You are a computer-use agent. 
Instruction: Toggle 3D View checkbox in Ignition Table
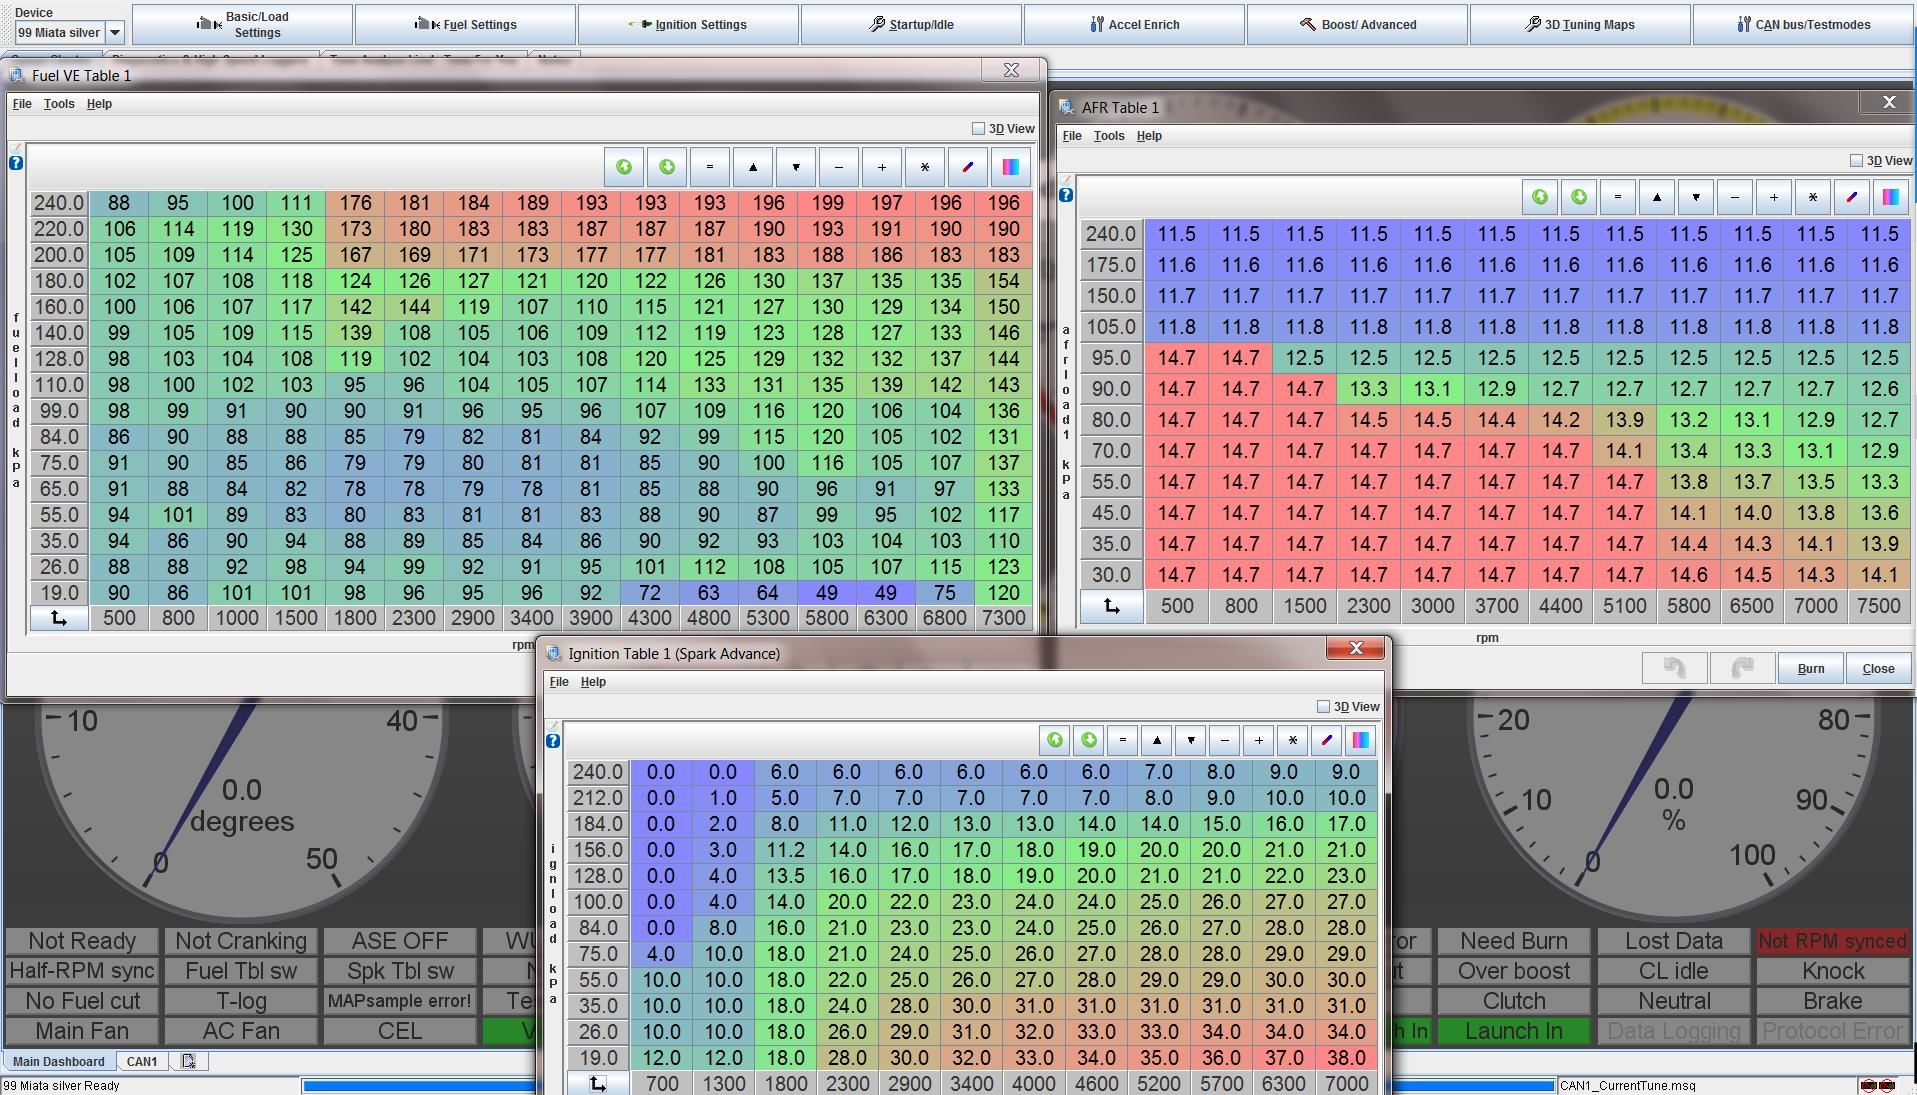coord(1323,707)
